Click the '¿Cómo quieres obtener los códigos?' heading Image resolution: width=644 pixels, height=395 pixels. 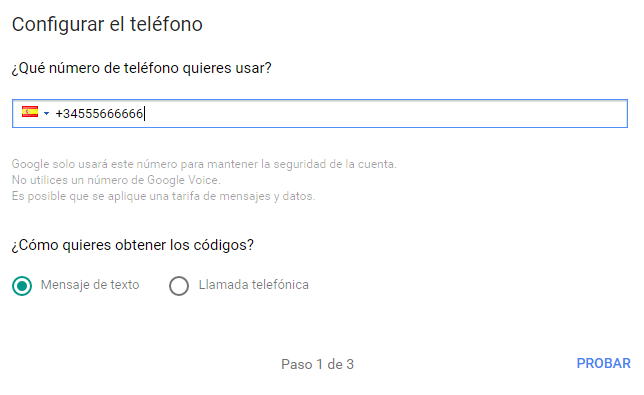(x=133, y=245)
